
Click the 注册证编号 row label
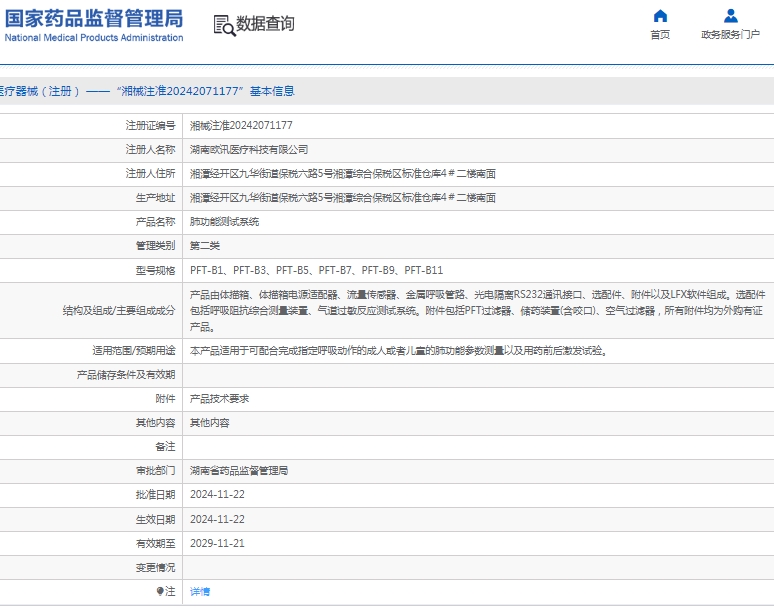(x=150, y=126)
